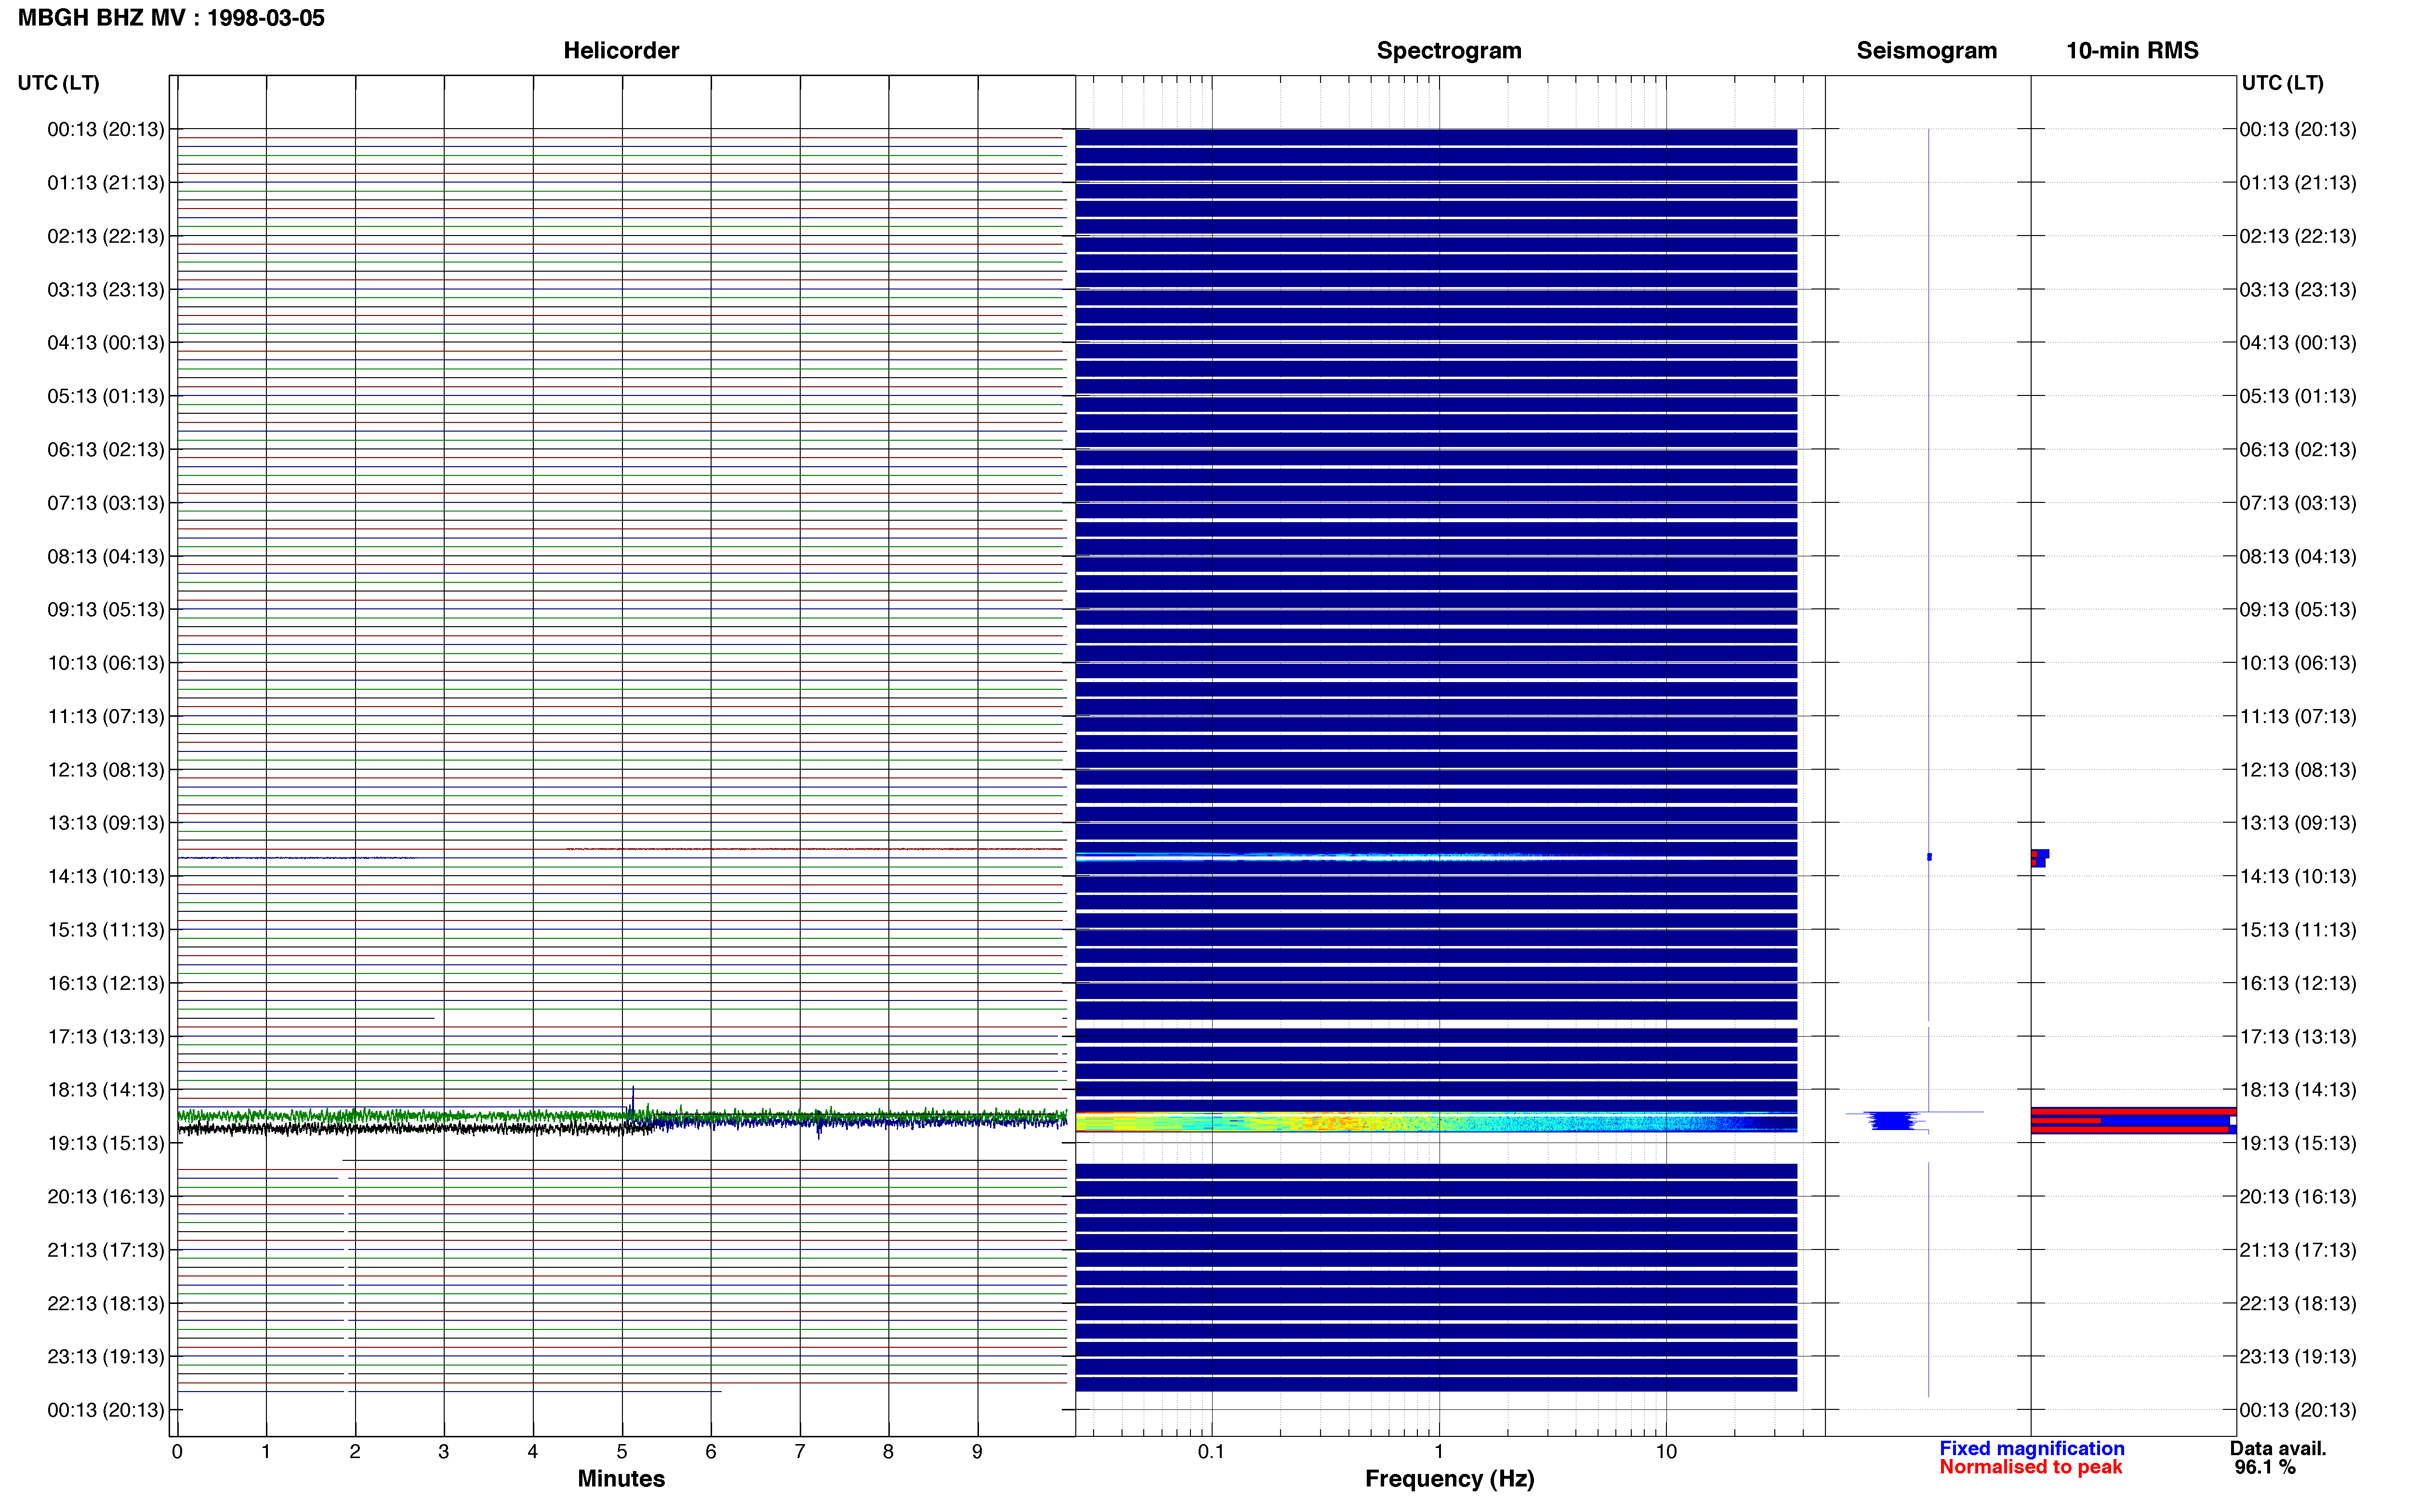Select the '3' tick on the Minutes axis
This screenshot has width=2418, height=1512.
pyautogui.click(x=444, y=1452)
